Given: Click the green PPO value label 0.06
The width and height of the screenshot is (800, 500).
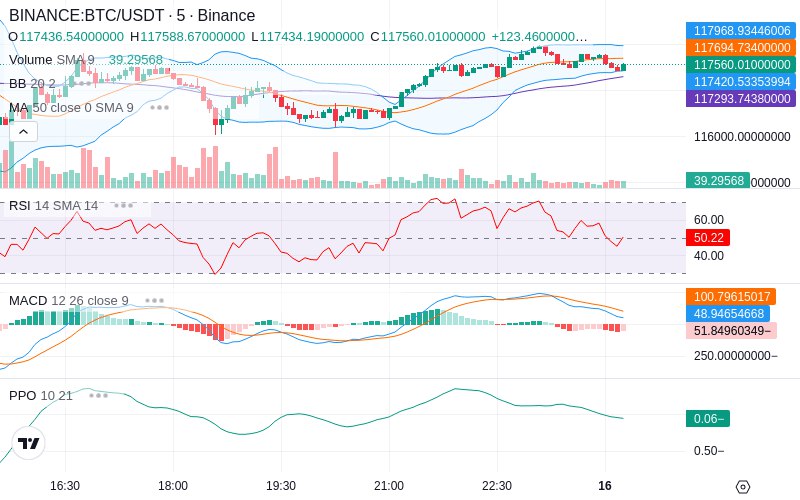Looking at the screenshot, I should tap(708, 418).
